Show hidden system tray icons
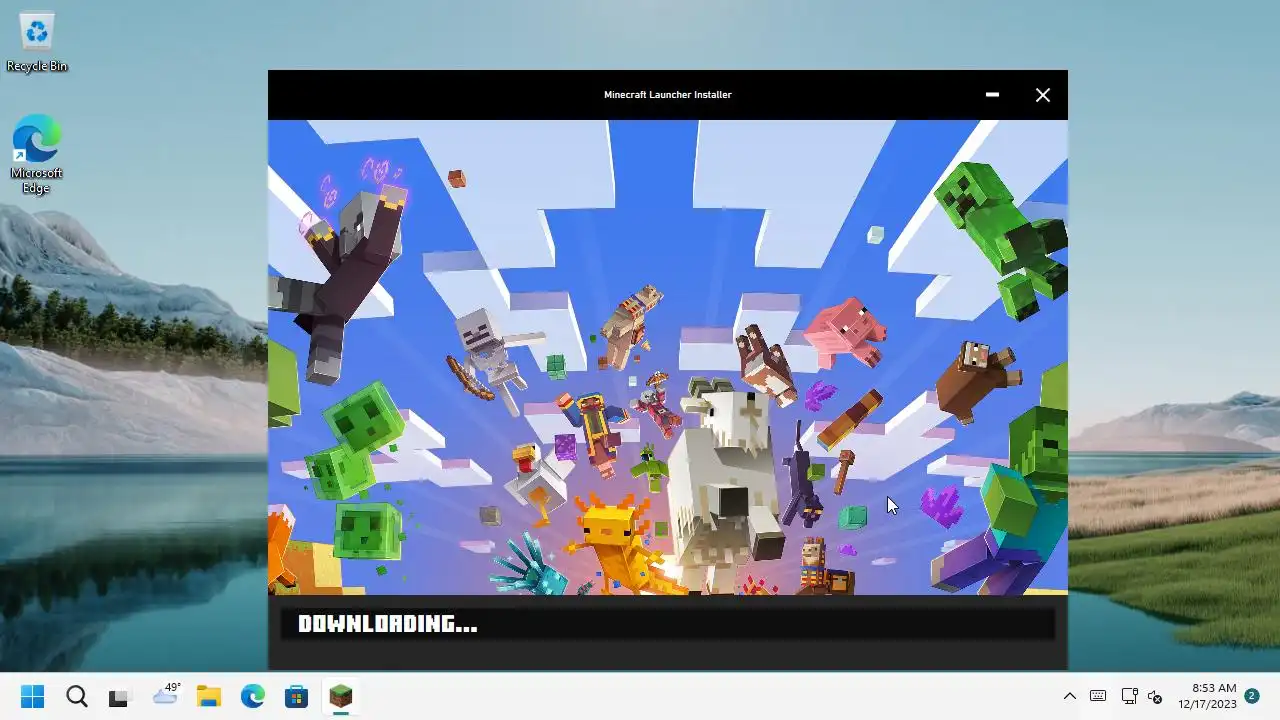 (x=1069, y=696)
